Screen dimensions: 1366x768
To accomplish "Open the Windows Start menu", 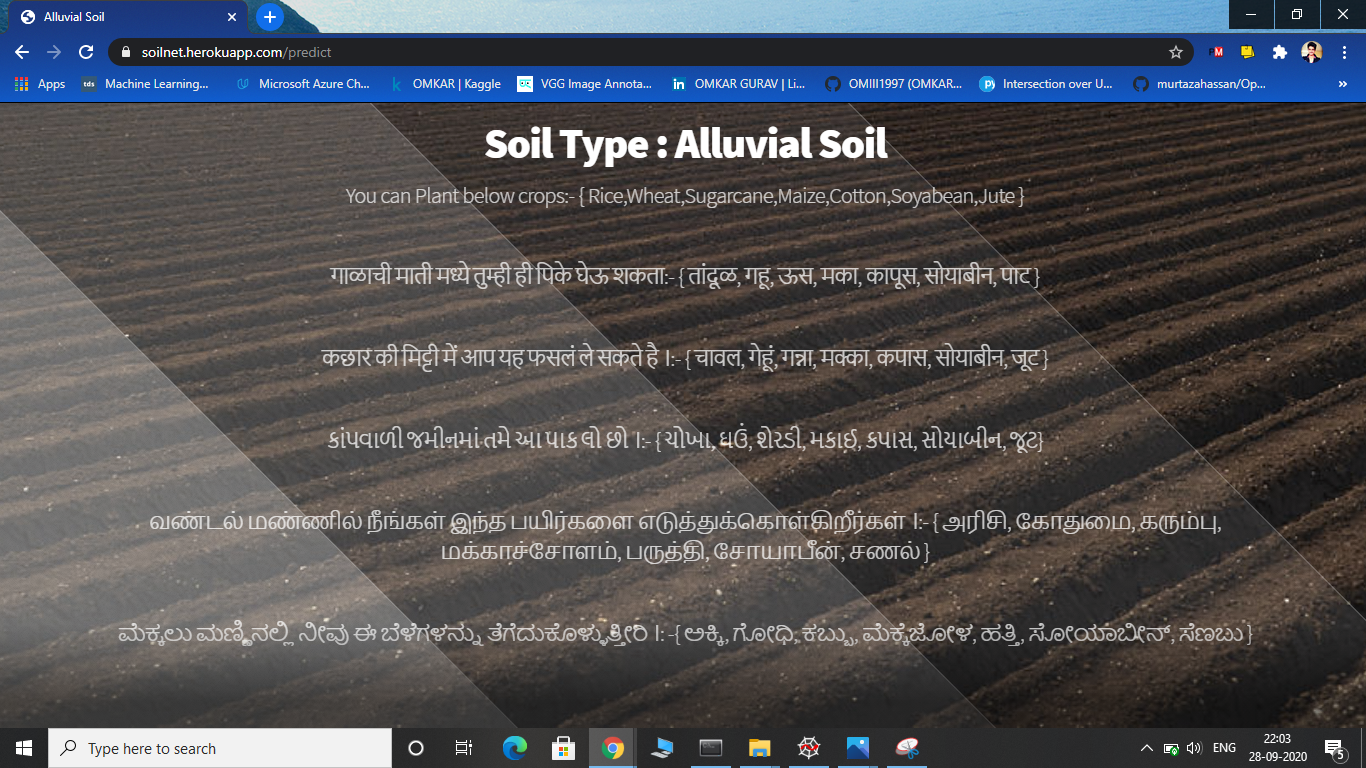I will (24, 748).
